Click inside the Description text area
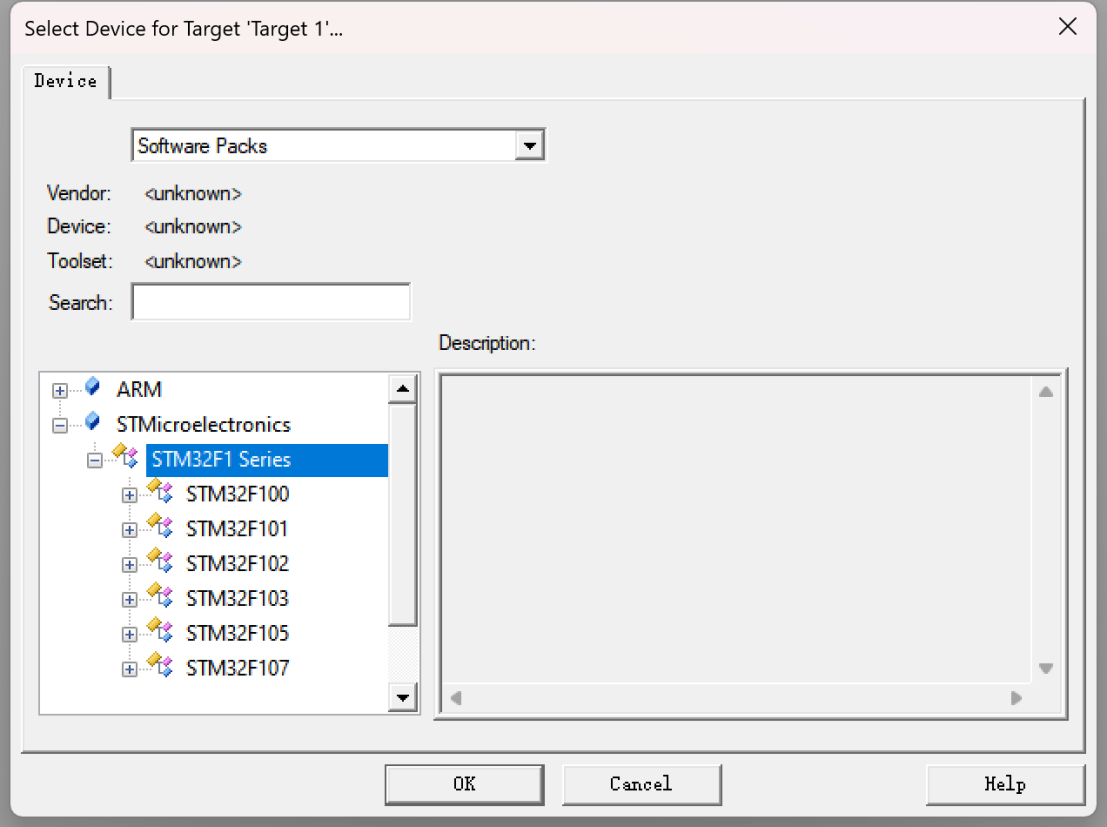Screen dimensions: 1107x827 click(736, 529)
